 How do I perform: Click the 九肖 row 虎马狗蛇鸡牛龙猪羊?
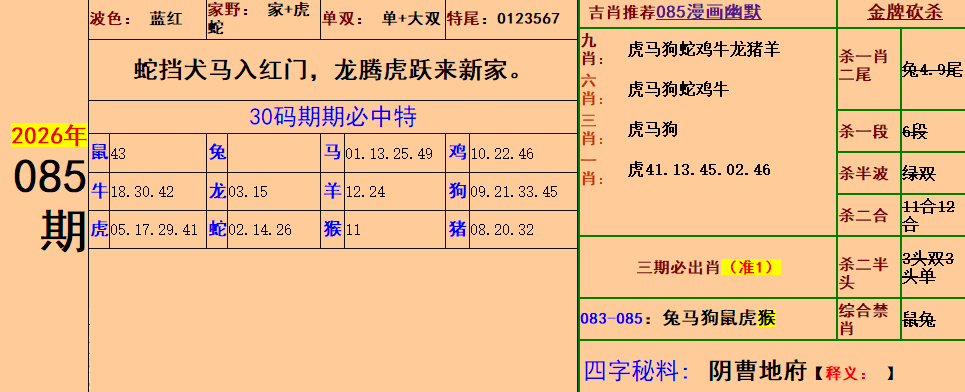(703, 49)
